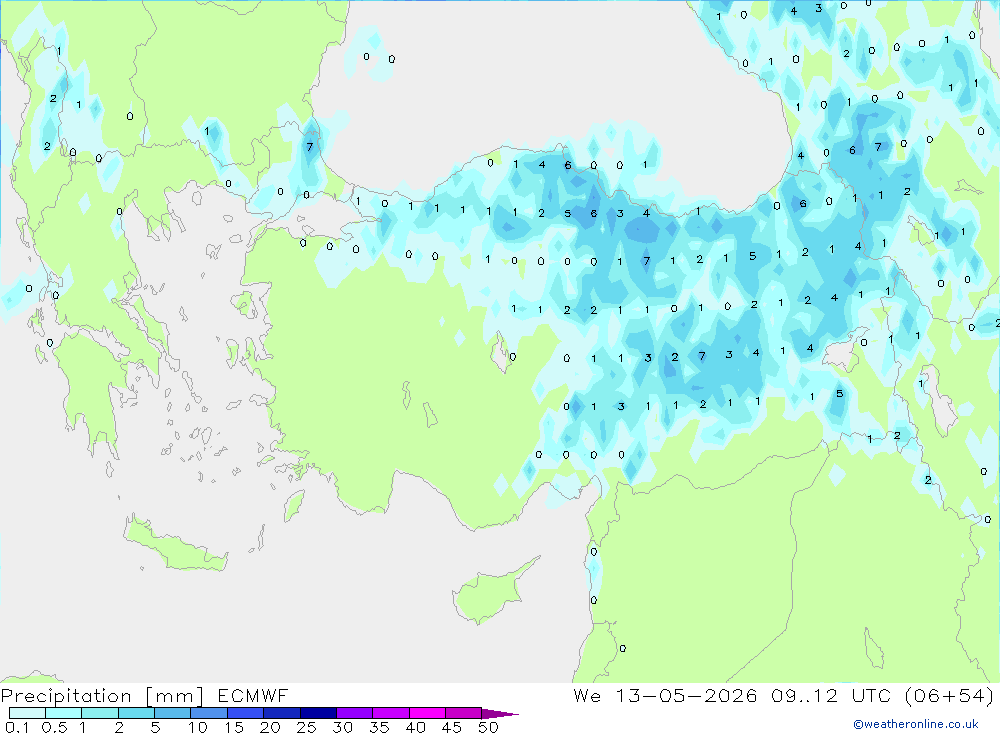The height and width of the screenshot is (733, 1000).
Task: Click the 20–25 mm dark blue swatch
Action: pos(282,713)
